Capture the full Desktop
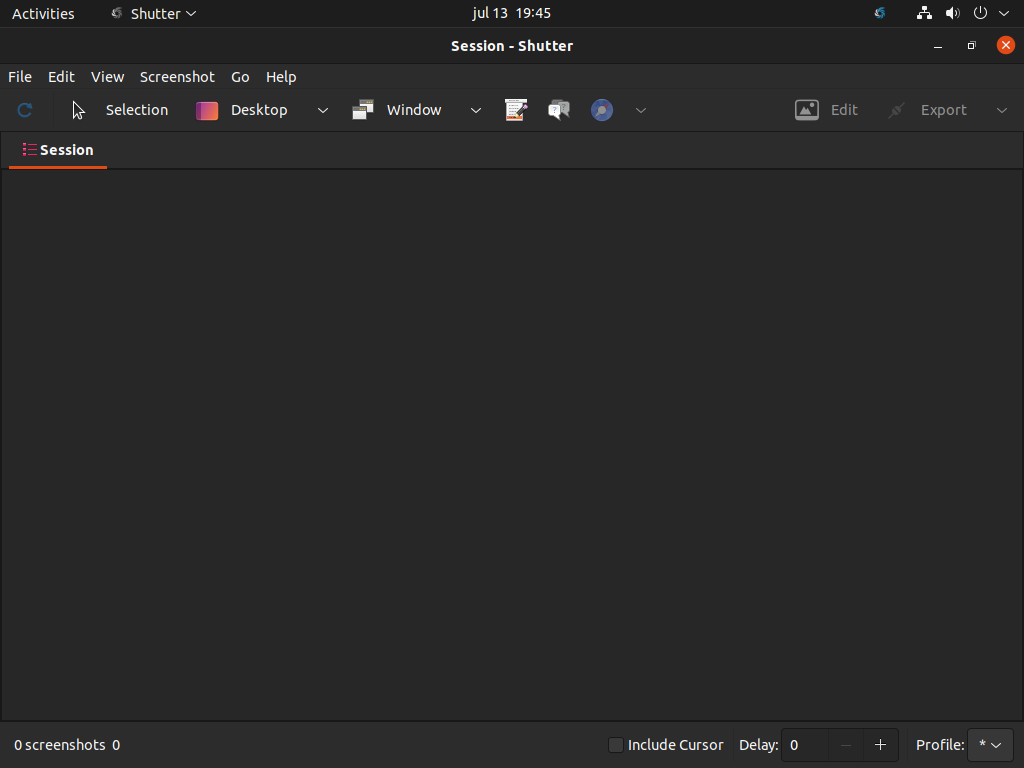Viewport: 1024px width, 768px height. coord(243,110)
